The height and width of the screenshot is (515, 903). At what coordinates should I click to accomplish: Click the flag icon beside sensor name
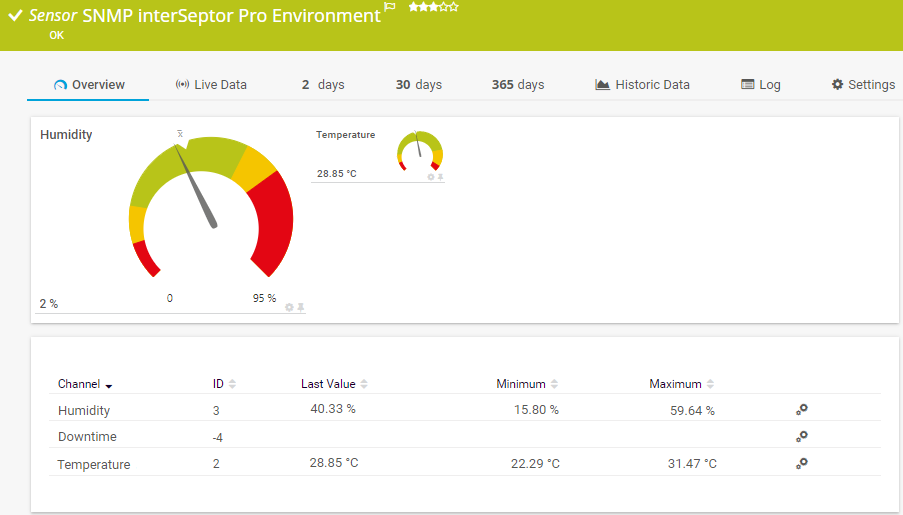click(x=390, y=7)
